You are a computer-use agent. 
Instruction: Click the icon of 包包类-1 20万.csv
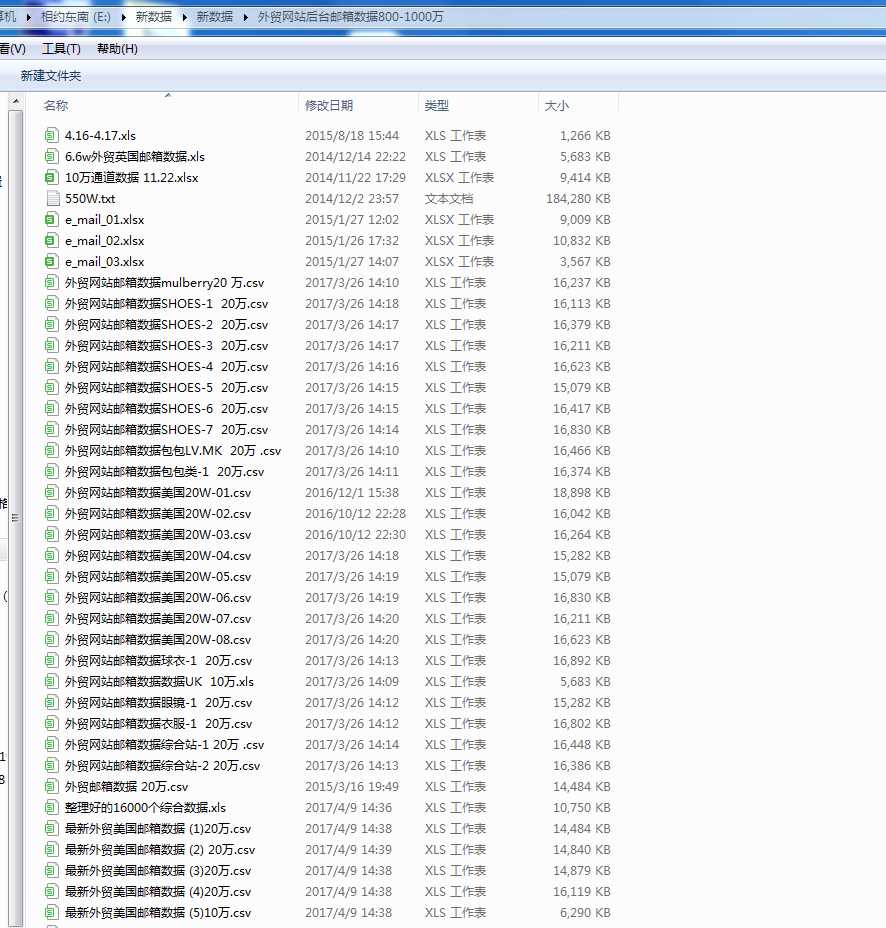pos(51,472)
